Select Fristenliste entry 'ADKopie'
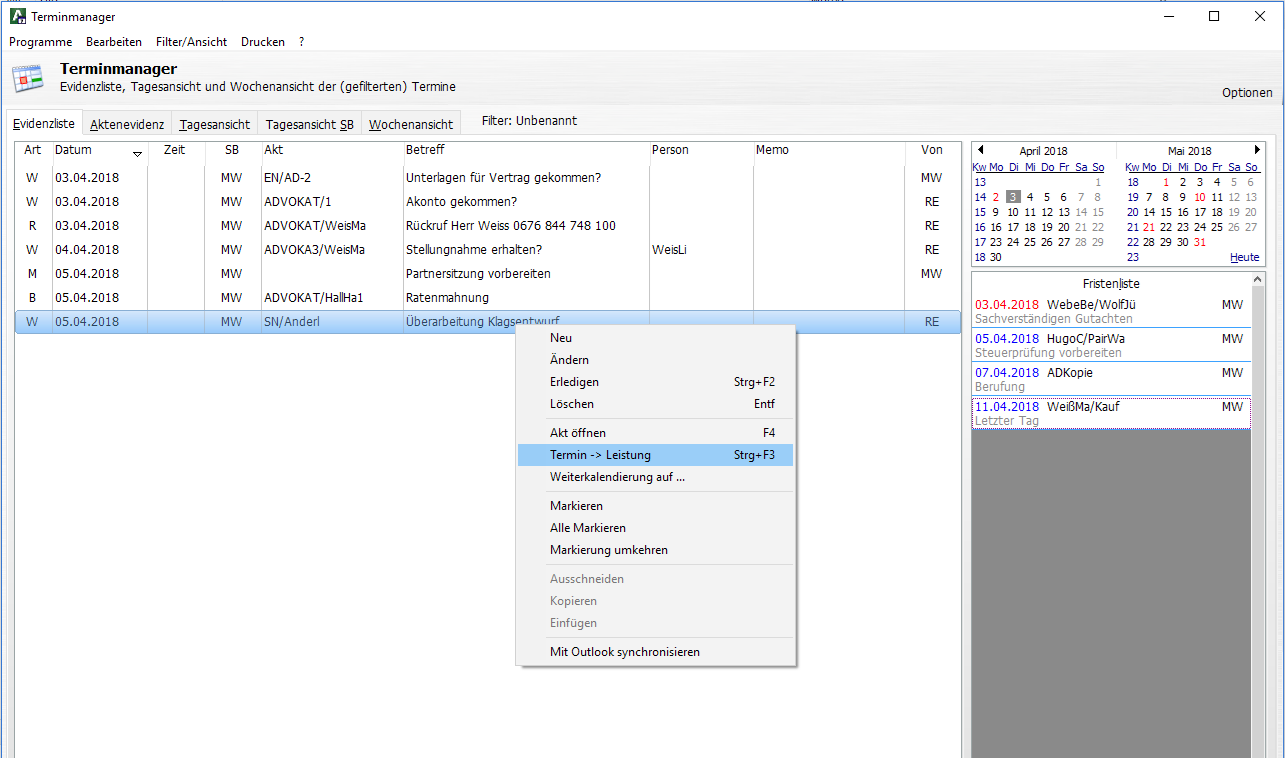This screenshot has height=758, width=1285. coord(1111,379)
